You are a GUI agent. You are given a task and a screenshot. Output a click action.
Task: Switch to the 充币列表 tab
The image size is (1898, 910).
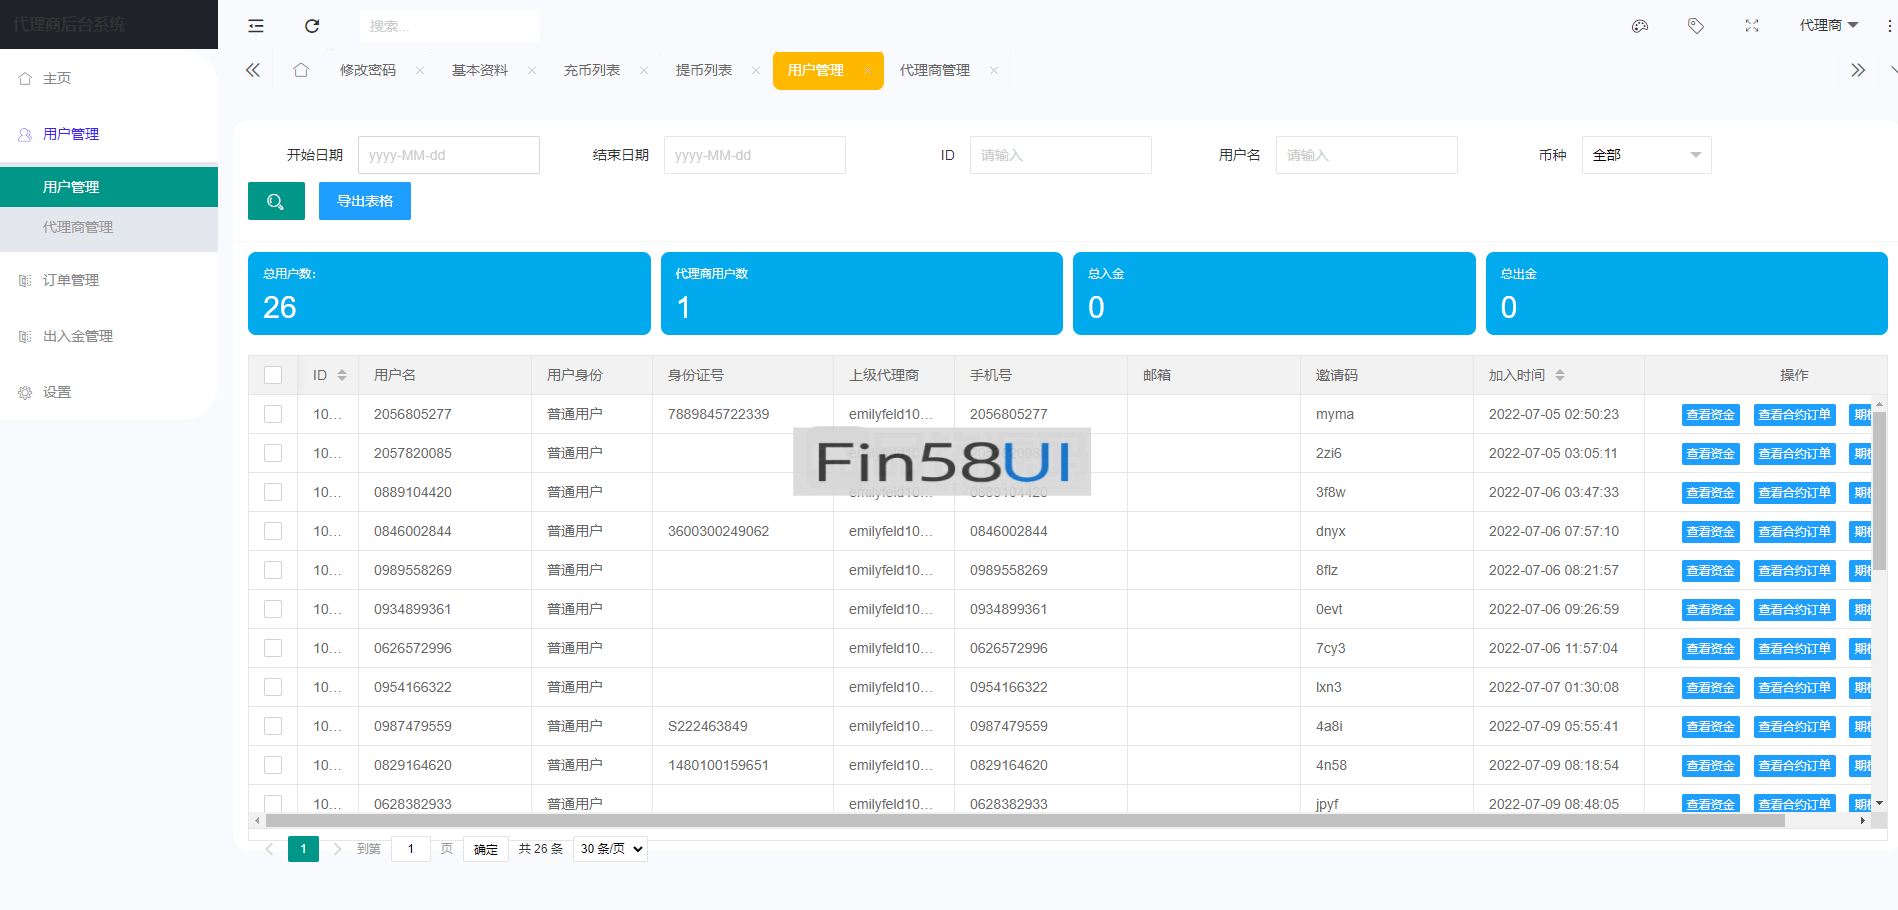pyautogui.click(x=592, y=70)
